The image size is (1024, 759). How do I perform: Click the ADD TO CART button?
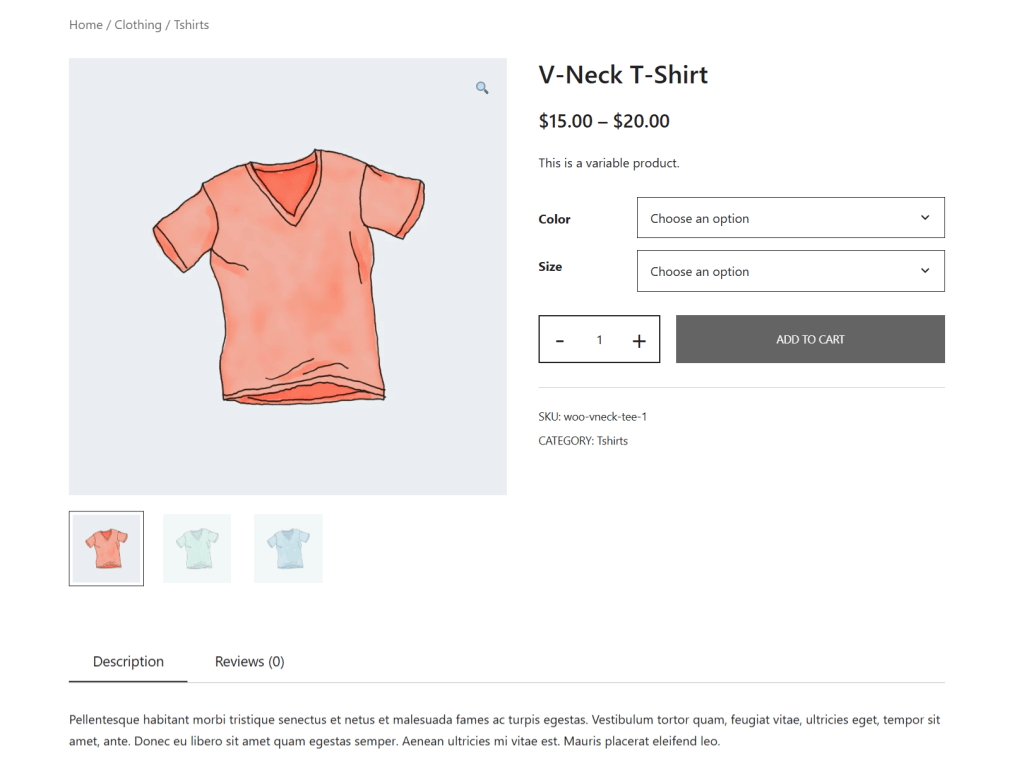(810, 339)
